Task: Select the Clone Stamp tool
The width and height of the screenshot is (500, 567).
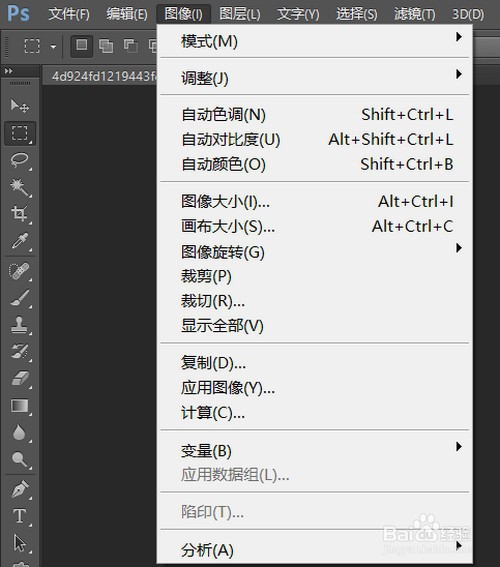Action: coord(20,325)
